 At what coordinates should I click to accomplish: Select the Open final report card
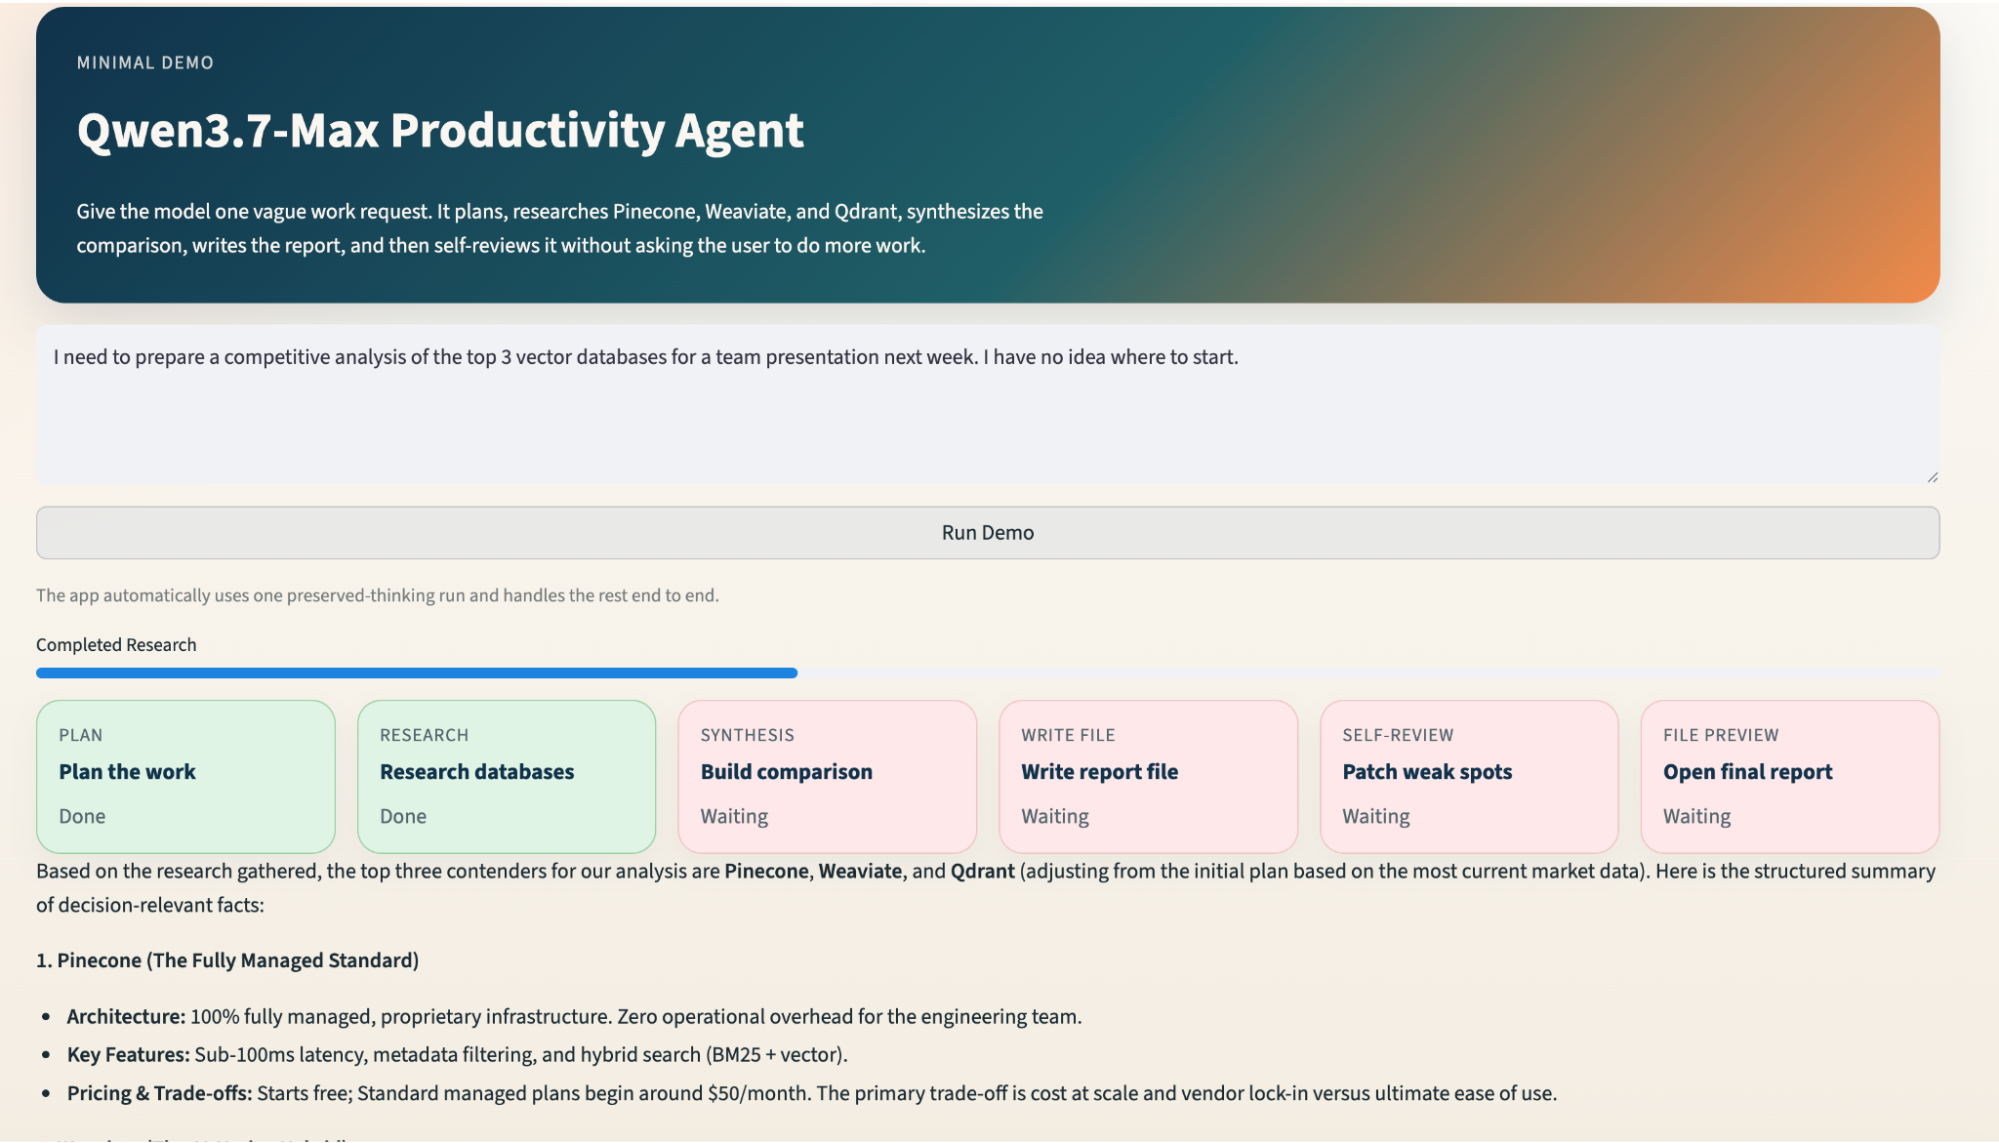tap(1790, 776)
